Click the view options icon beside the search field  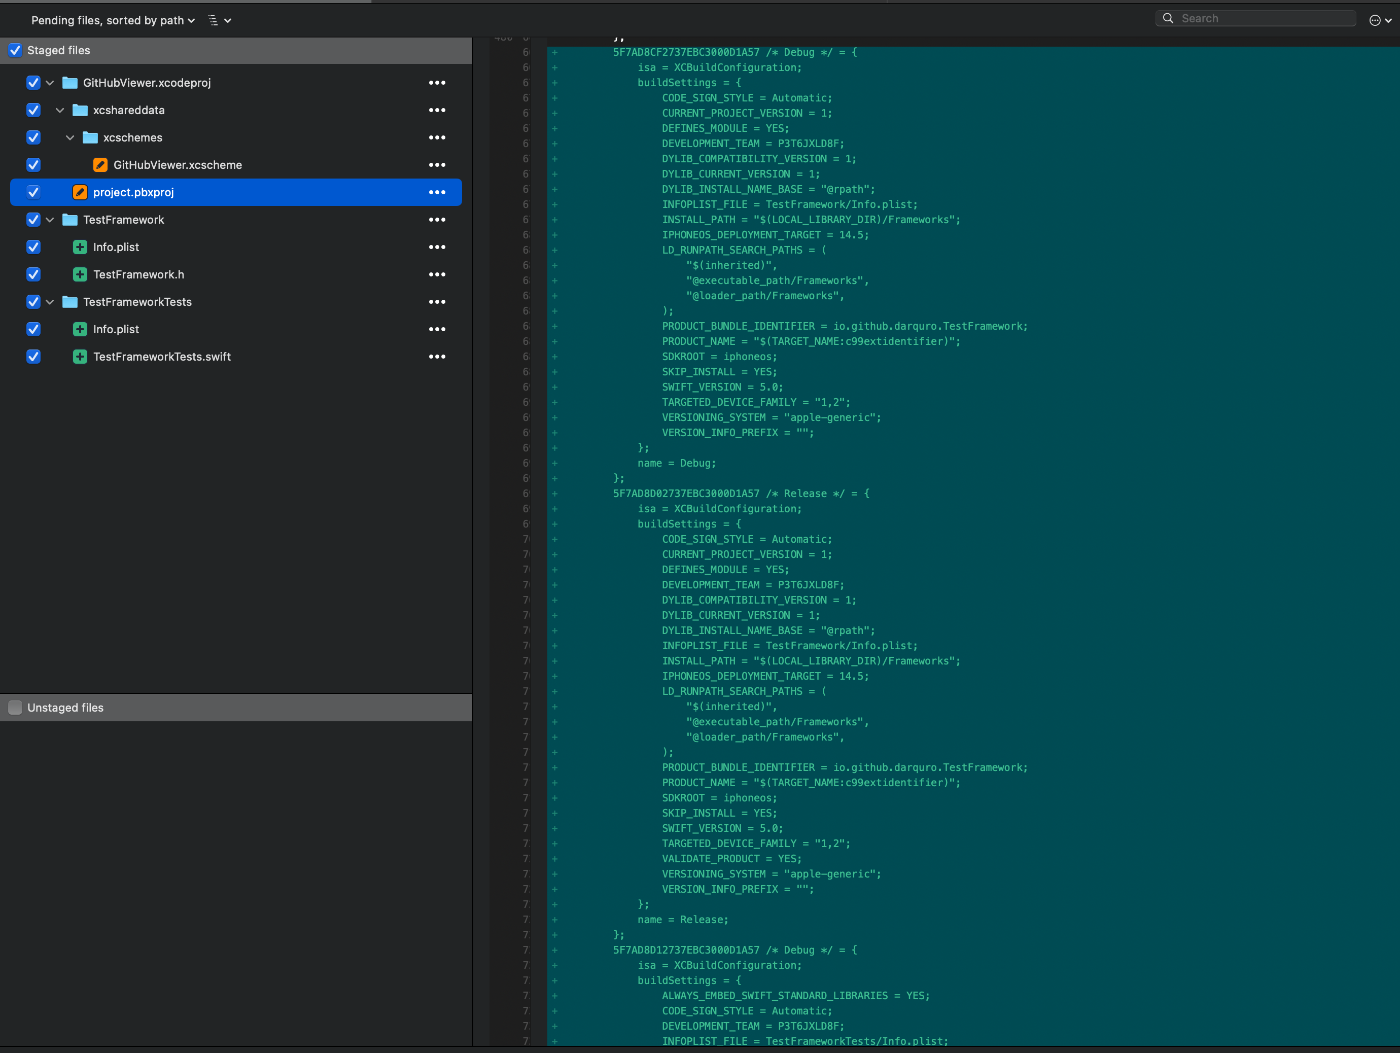click(1377, 20)
